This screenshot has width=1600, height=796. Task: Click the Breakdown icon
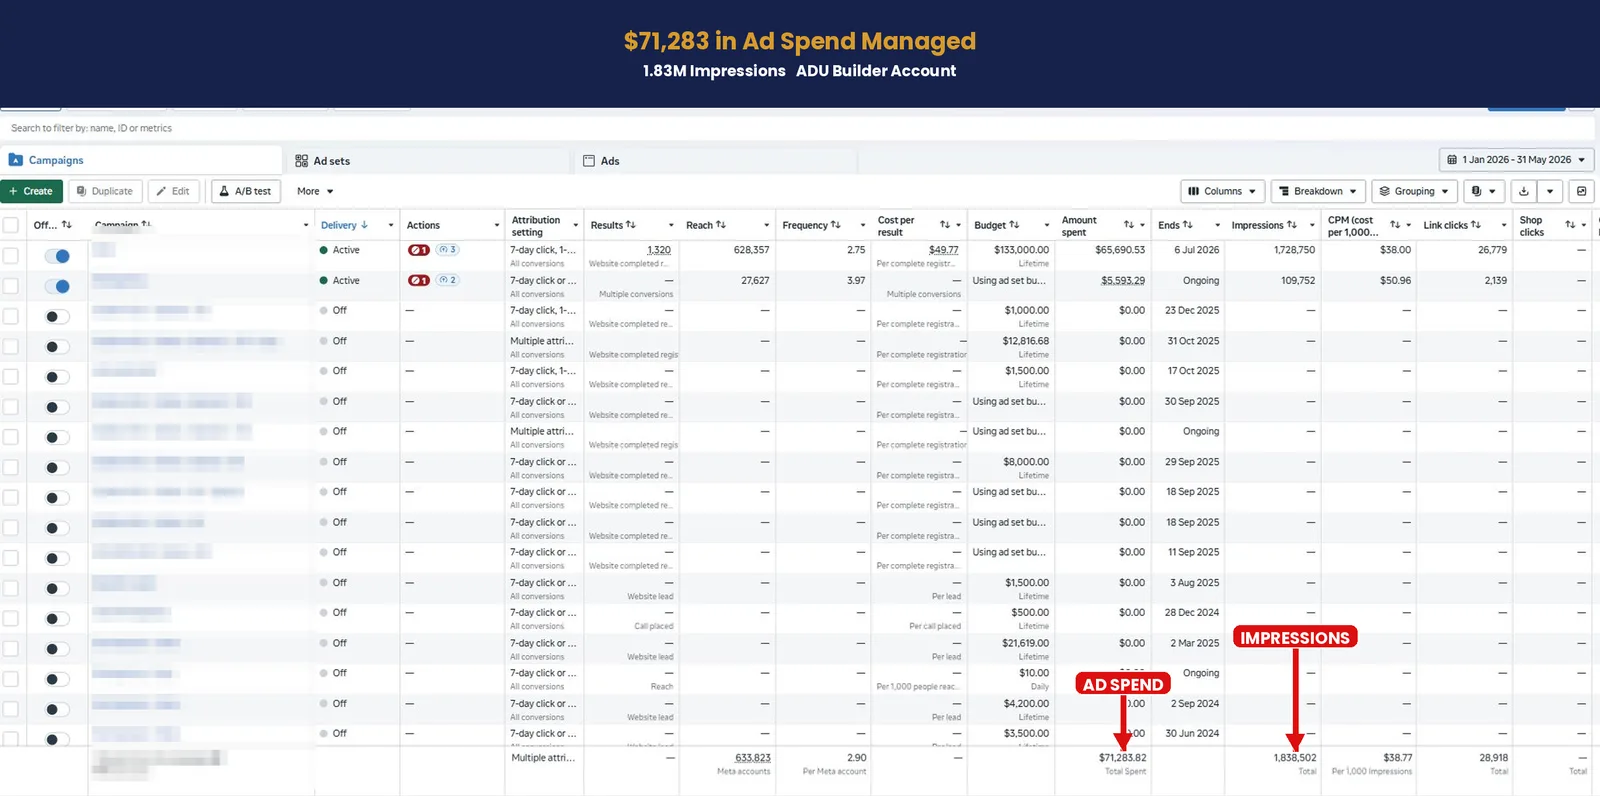[x=1284, y=191]
